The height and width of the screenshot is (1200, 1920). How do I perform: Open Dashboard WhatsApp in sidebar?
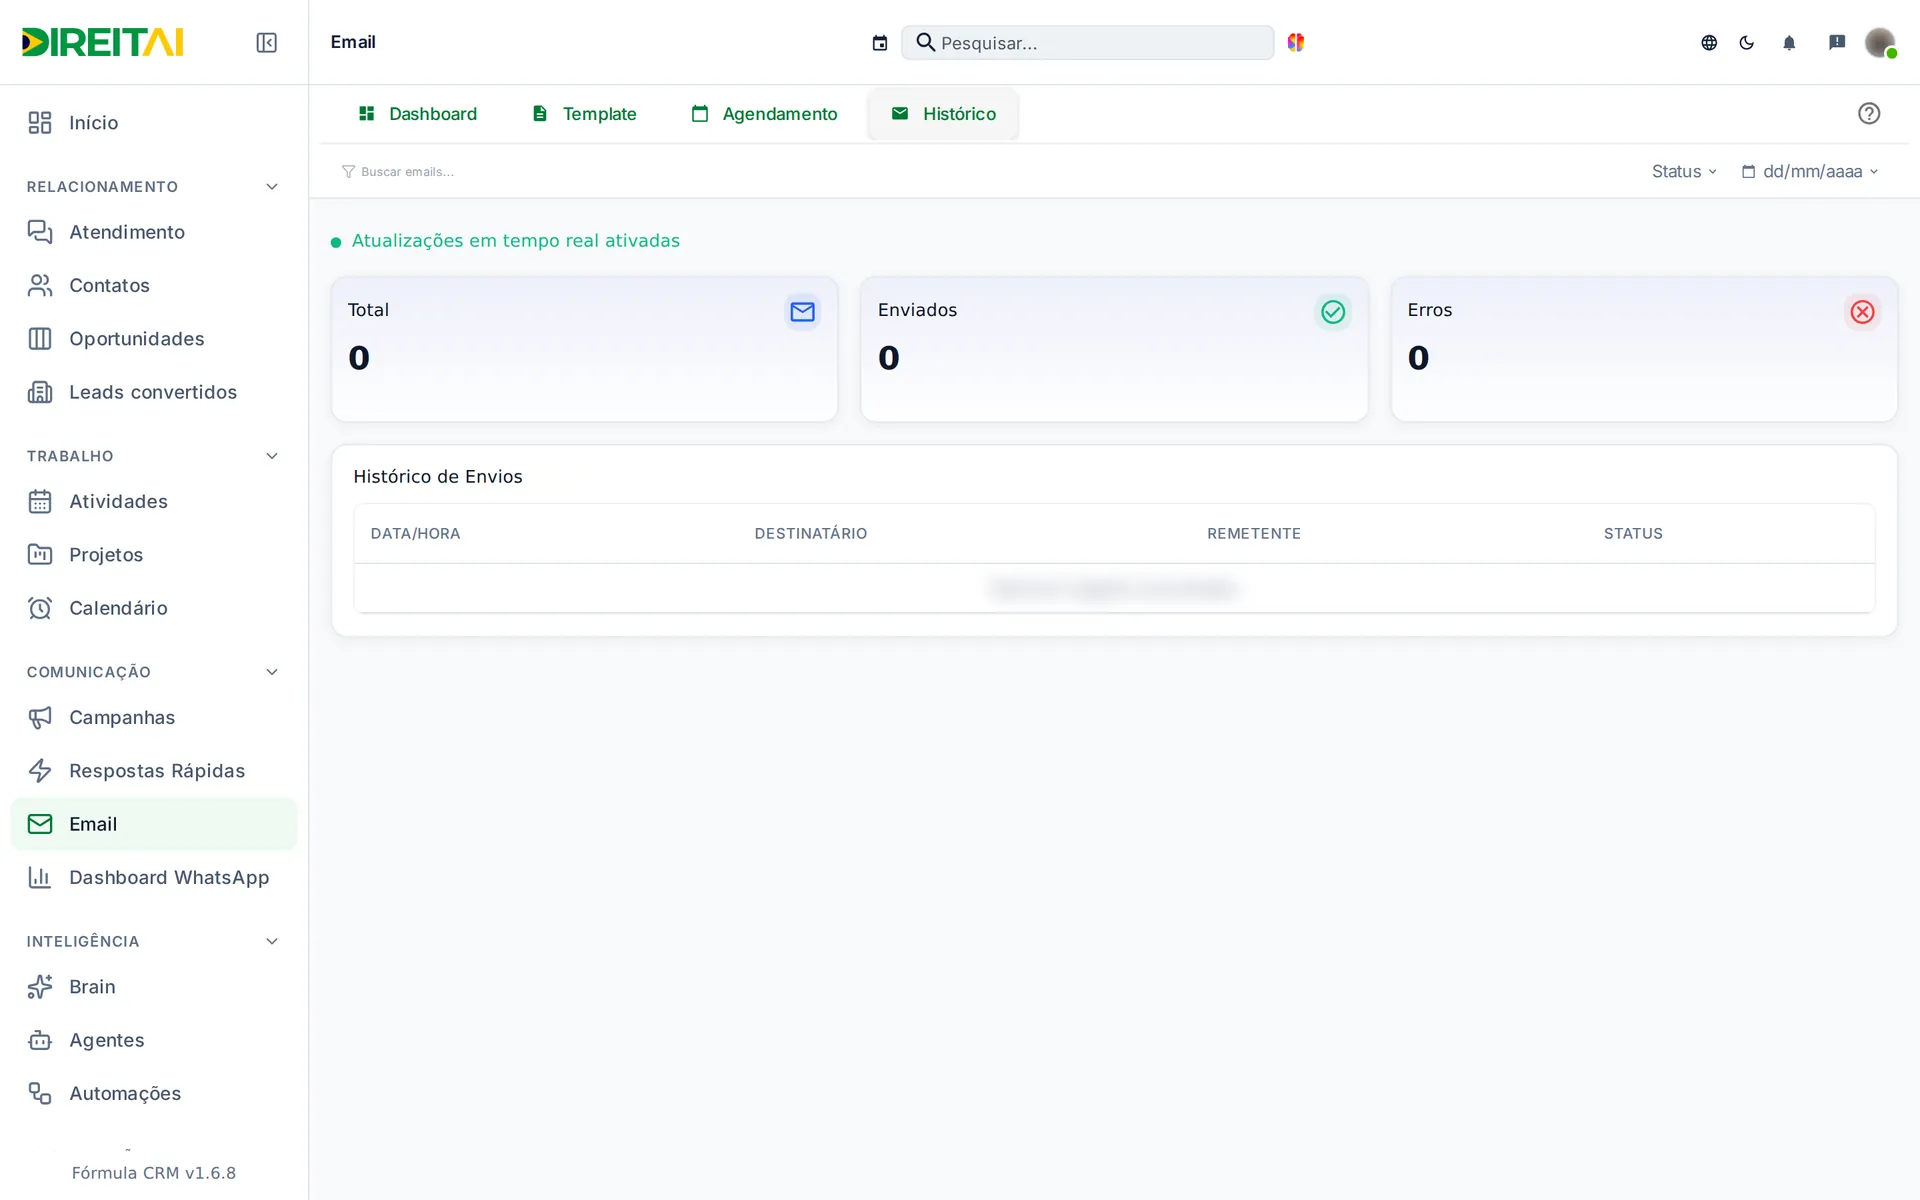click(x=153, y=877)
